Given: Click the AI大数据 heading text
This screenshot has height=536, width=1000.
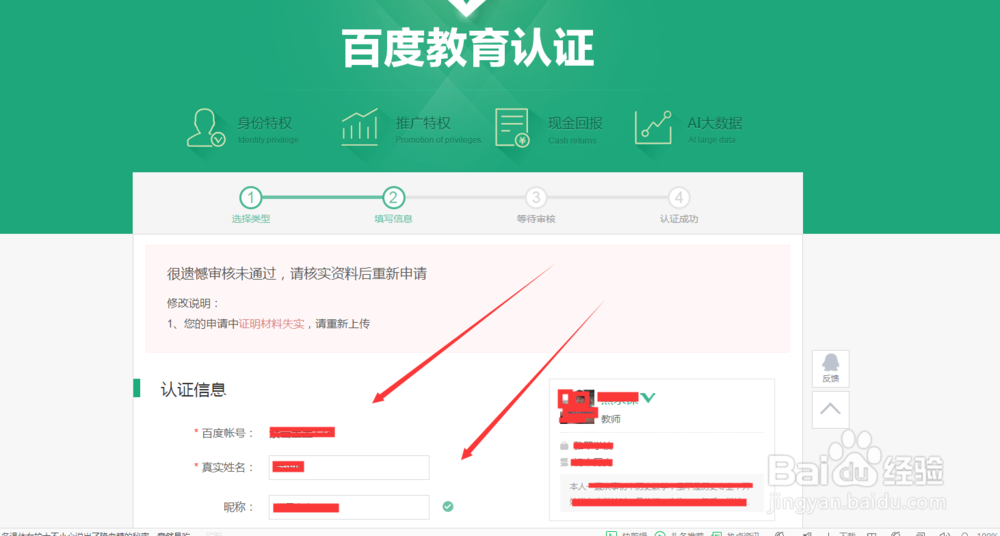Looking at the screenshot, I should pos(715,123).
